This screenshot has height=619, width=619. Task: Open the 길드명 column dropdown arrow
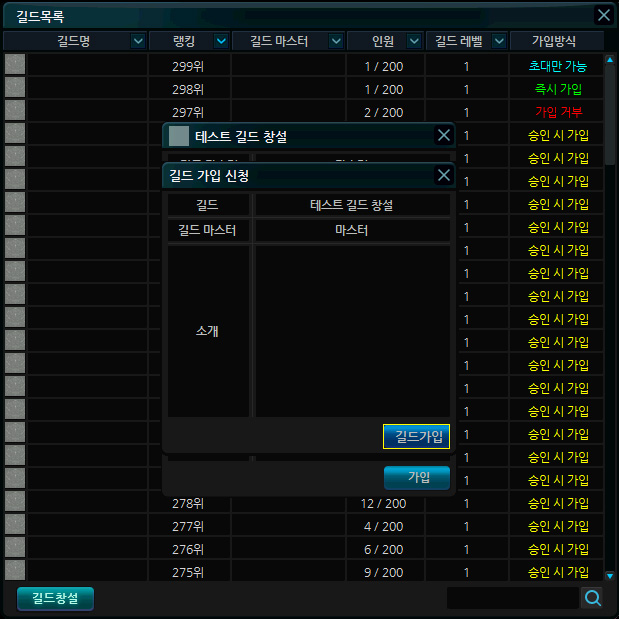coord(138,41)
